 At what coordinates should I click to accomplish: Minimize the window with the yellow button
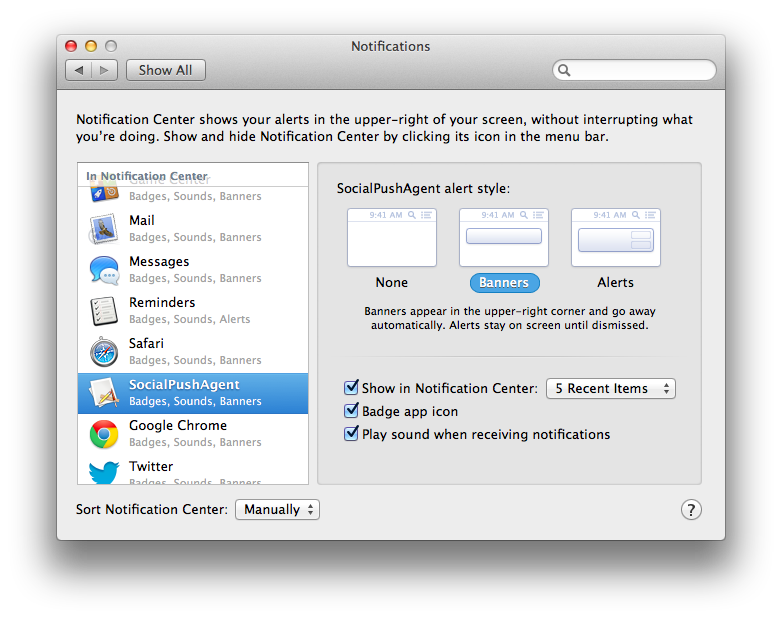point(91,46)
